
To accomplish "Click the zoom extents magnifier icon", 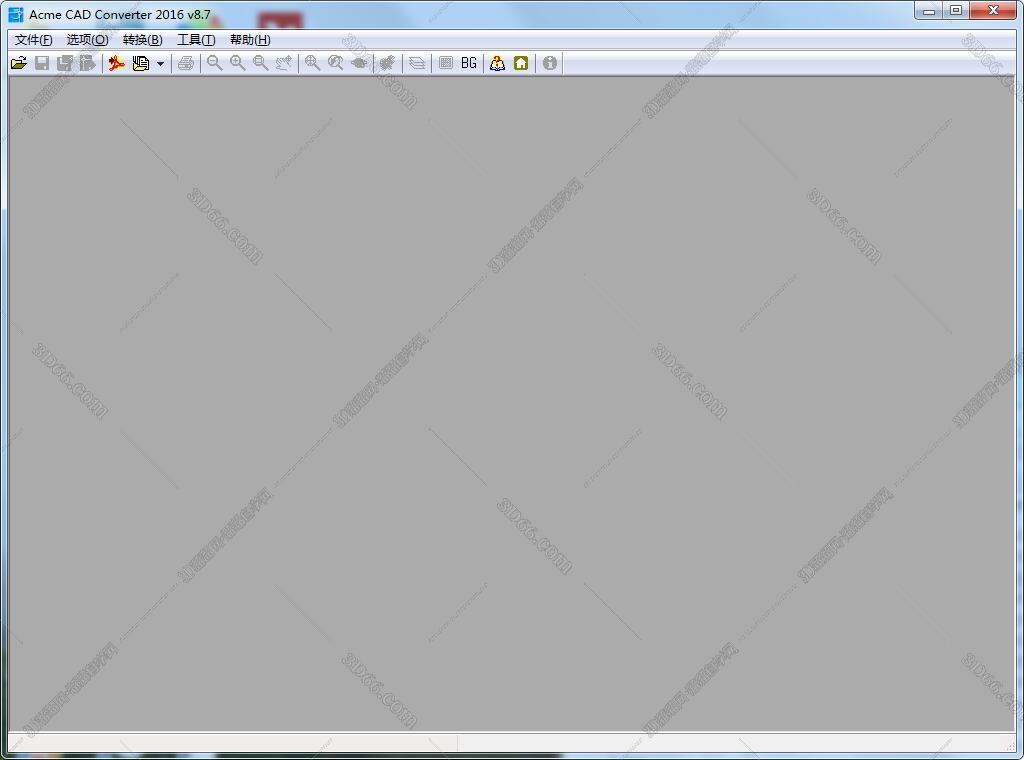I will point(312,63).
